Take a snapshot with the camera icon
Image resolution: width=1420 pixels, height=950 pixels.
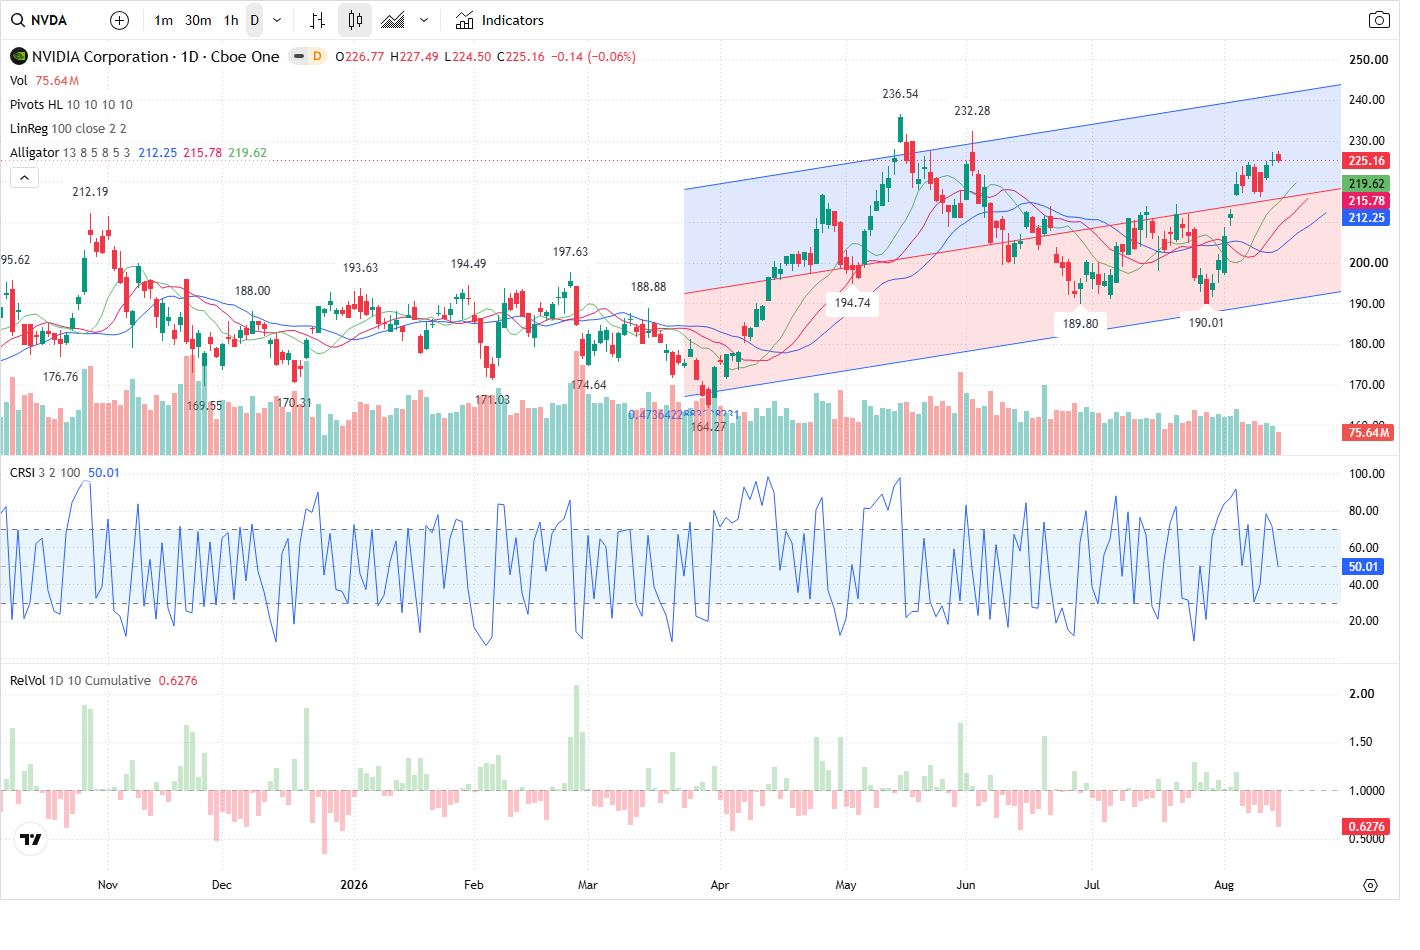(1379, 20)
